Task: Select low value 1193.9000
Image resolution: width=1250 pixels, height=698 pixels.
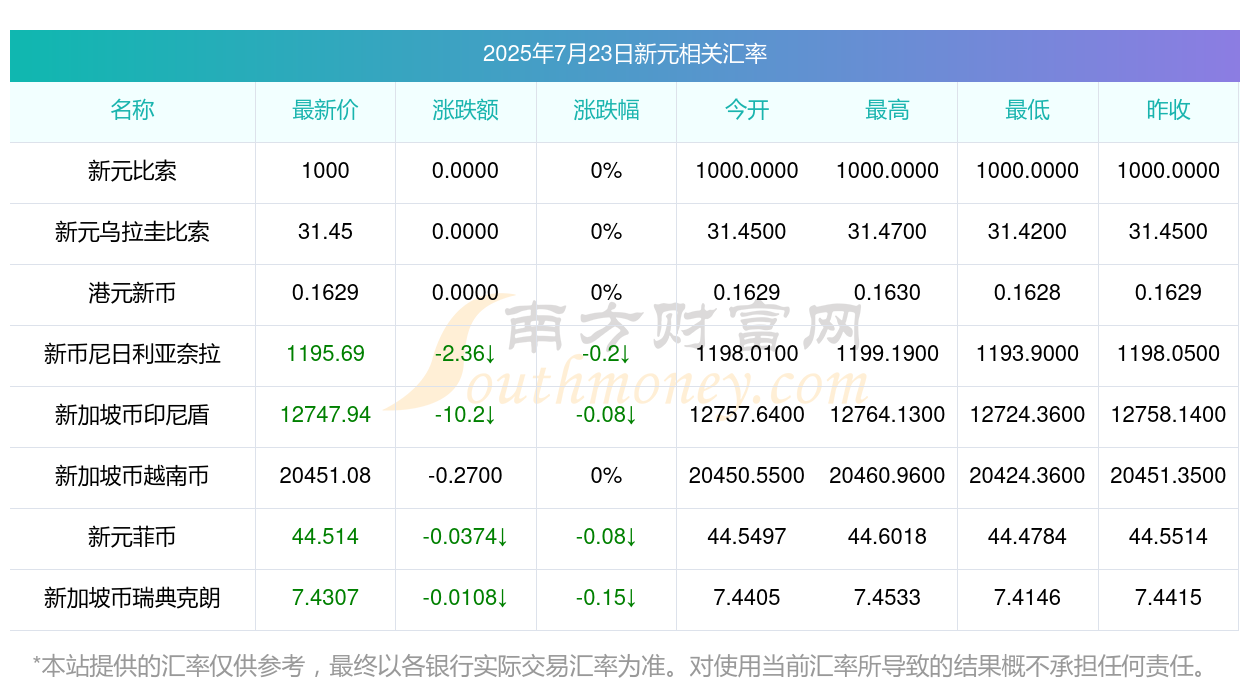Action: click(x=1028, y=354)
